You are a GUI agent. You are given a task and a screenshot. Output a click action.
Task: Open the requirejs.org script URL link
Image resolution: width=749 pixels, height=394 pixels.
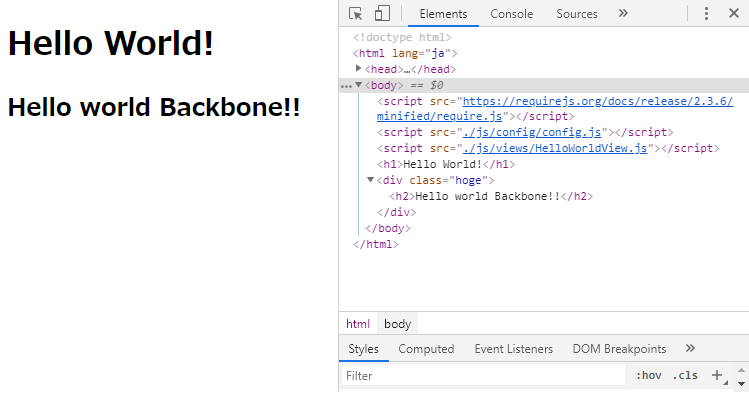[598, 101]
